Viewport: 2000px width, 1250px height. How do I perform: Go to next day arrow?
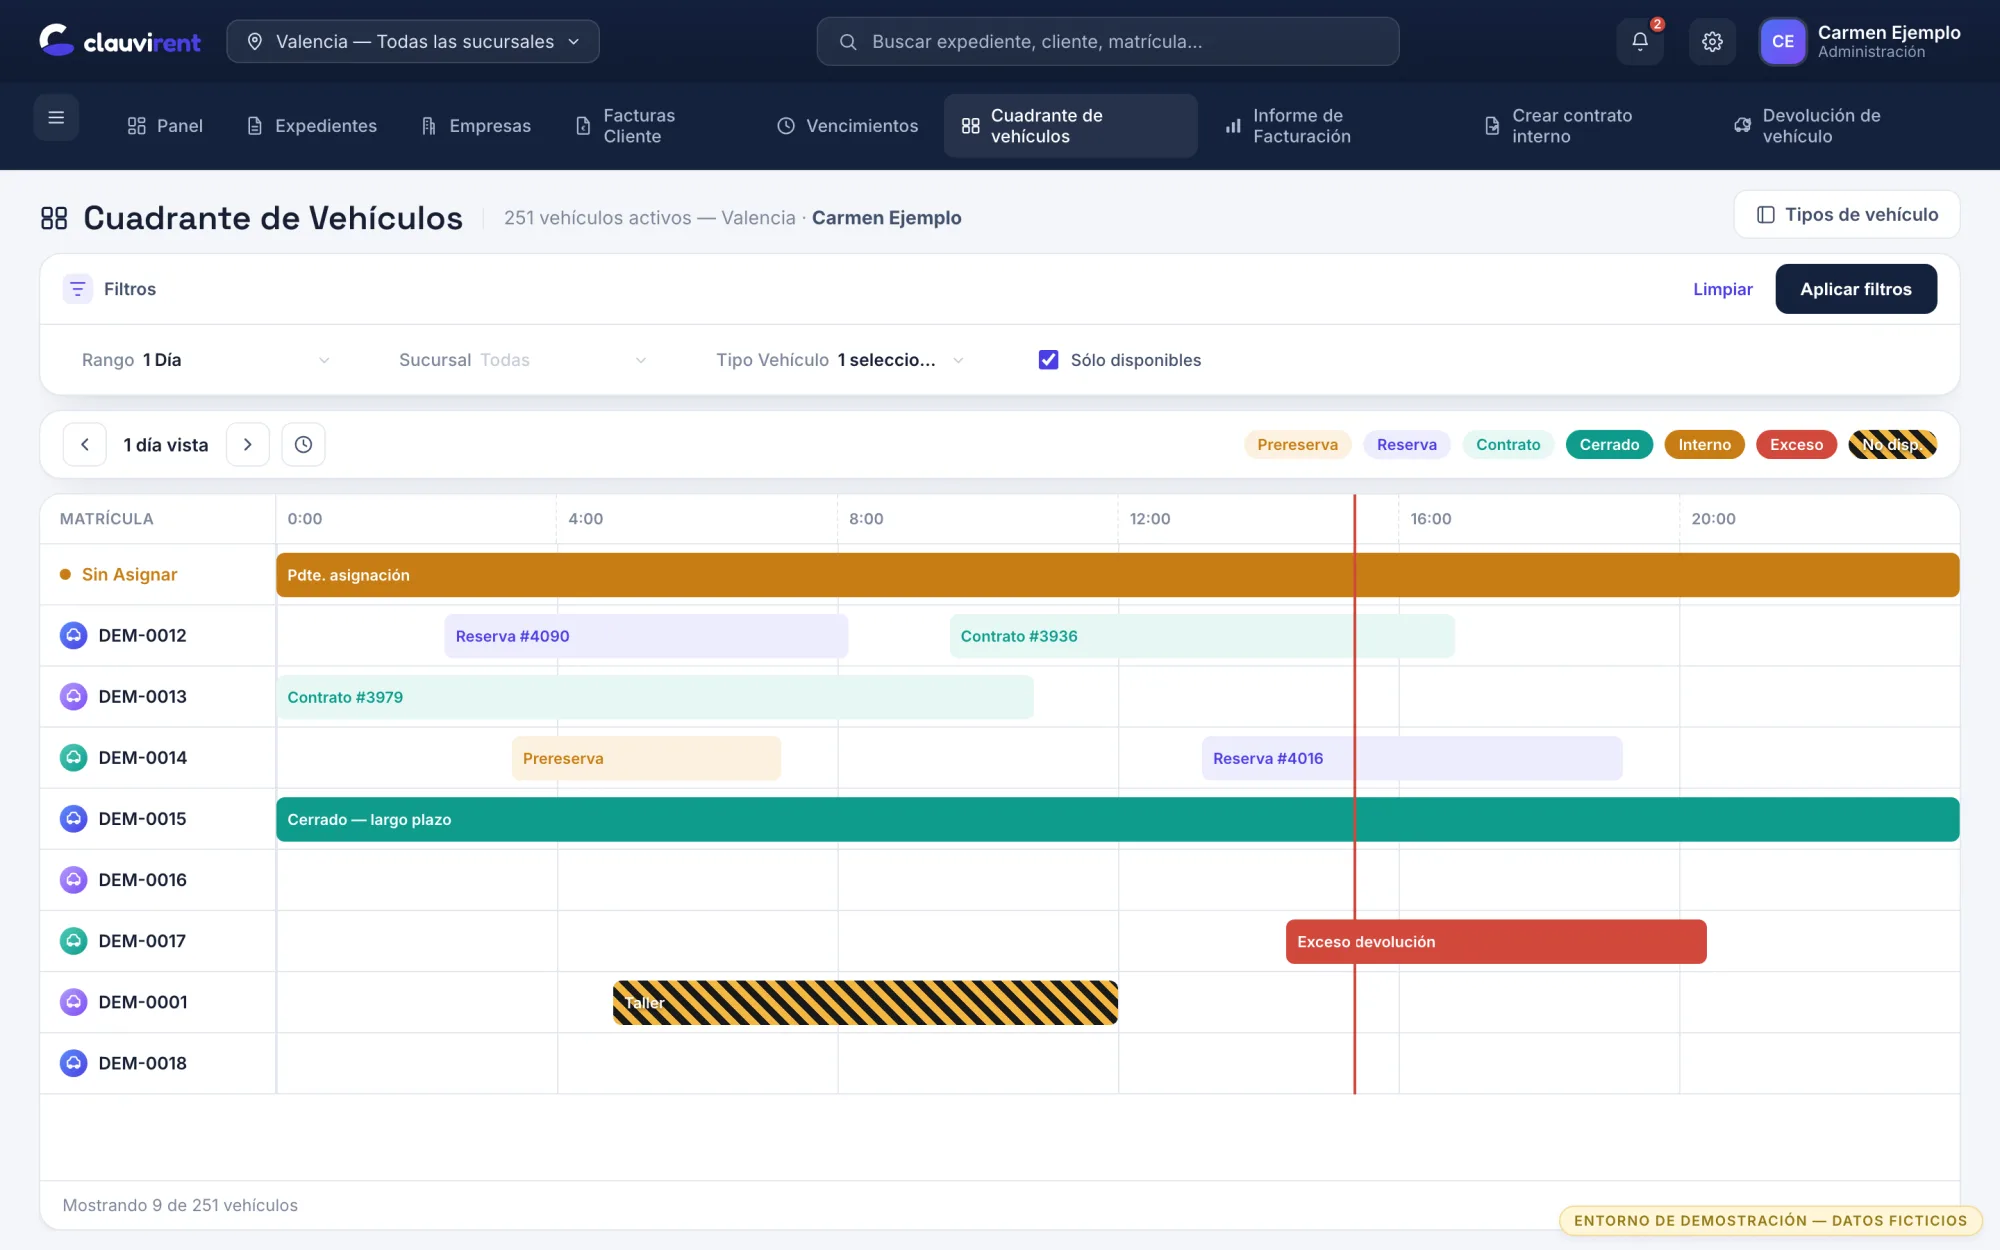pos(248,445)
